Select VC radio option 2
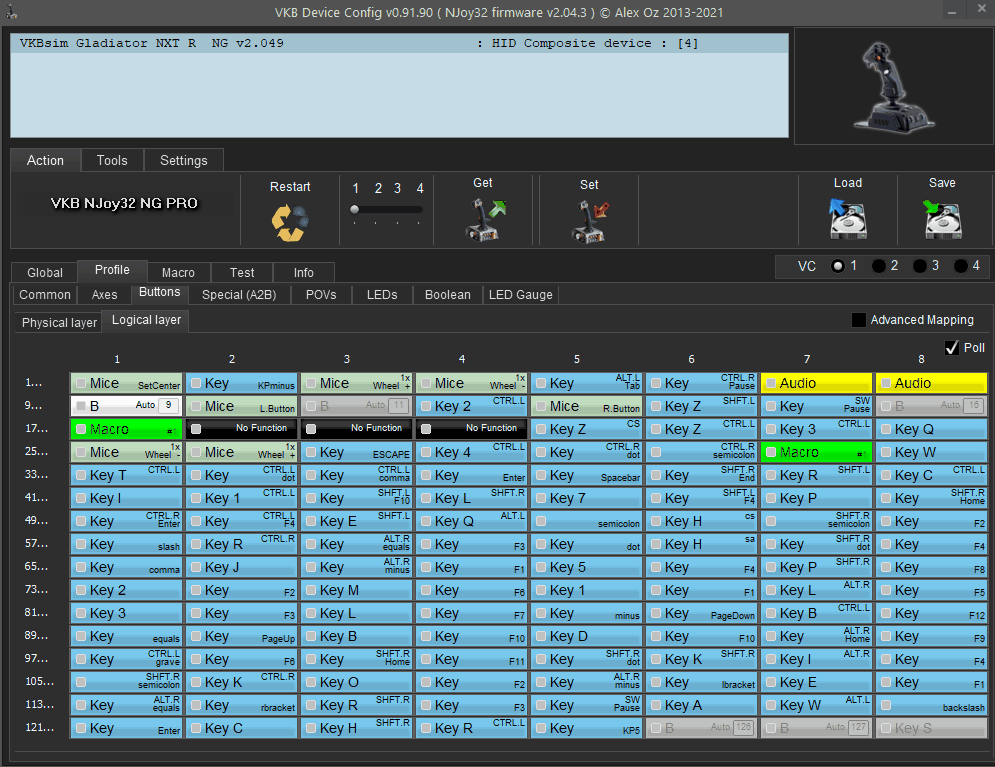This screenshot has height=767, width=995. click(x=878, y=266)
